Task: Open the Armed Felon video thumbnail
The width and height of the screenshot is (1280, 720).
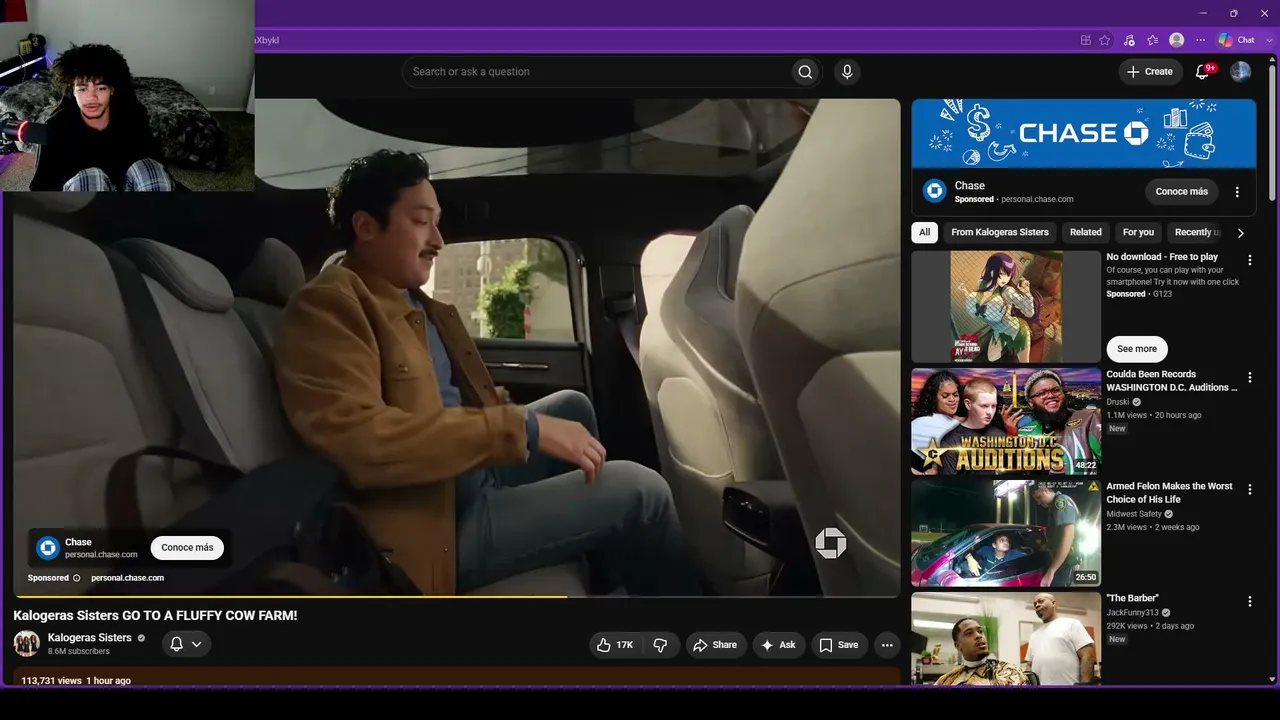Action: click(1006, 533)
